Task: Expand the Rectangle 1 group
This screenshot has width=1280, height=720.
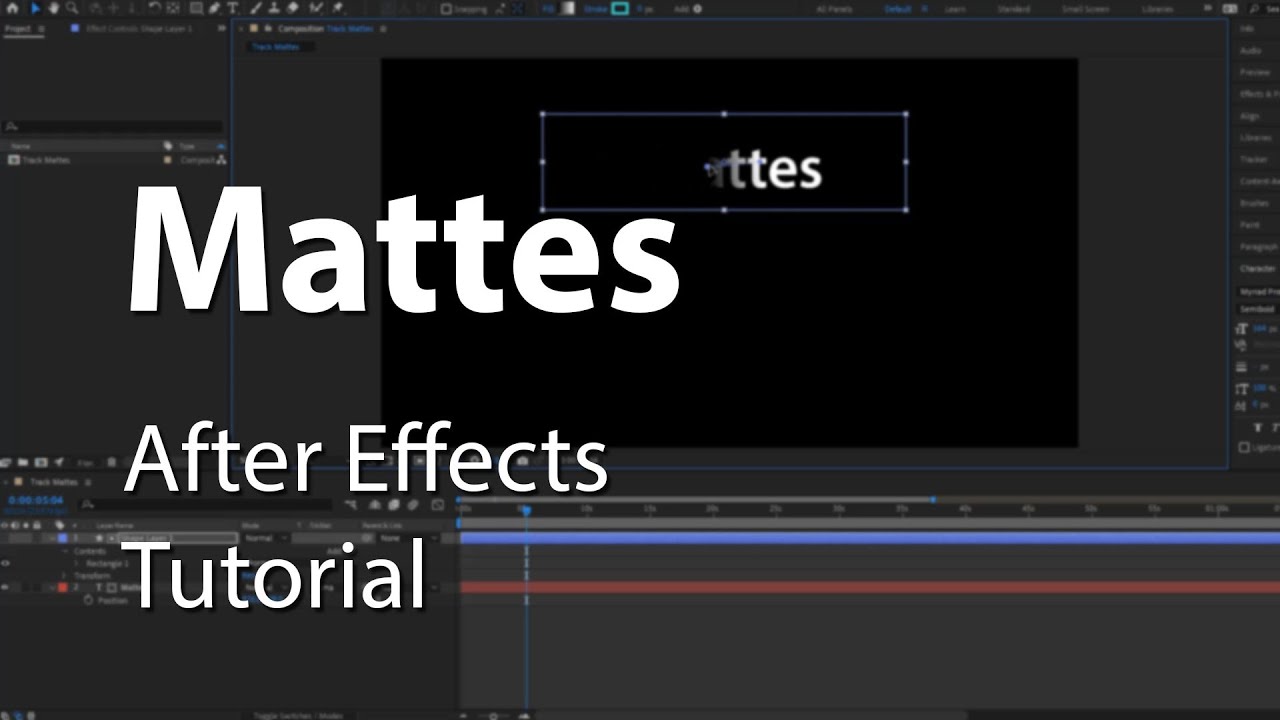Action: [76, 563]
